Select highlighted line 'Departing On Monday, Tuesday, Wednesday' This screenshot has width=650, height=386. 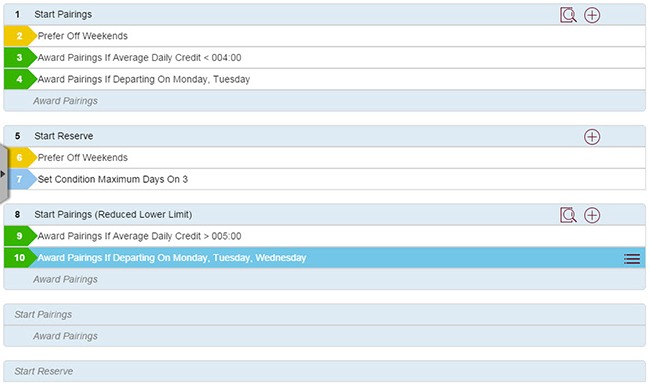pos(325,257)
